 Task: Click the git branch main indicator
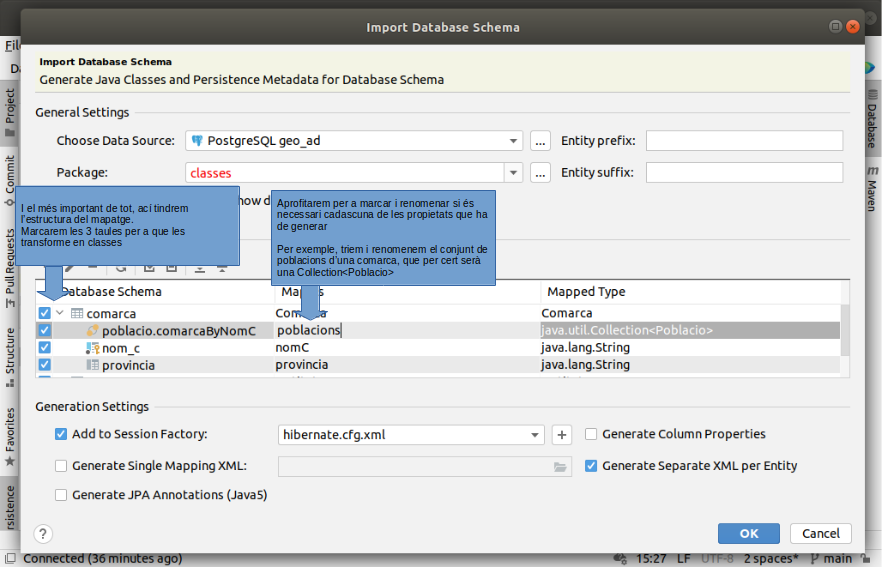[x=831, y=559]
